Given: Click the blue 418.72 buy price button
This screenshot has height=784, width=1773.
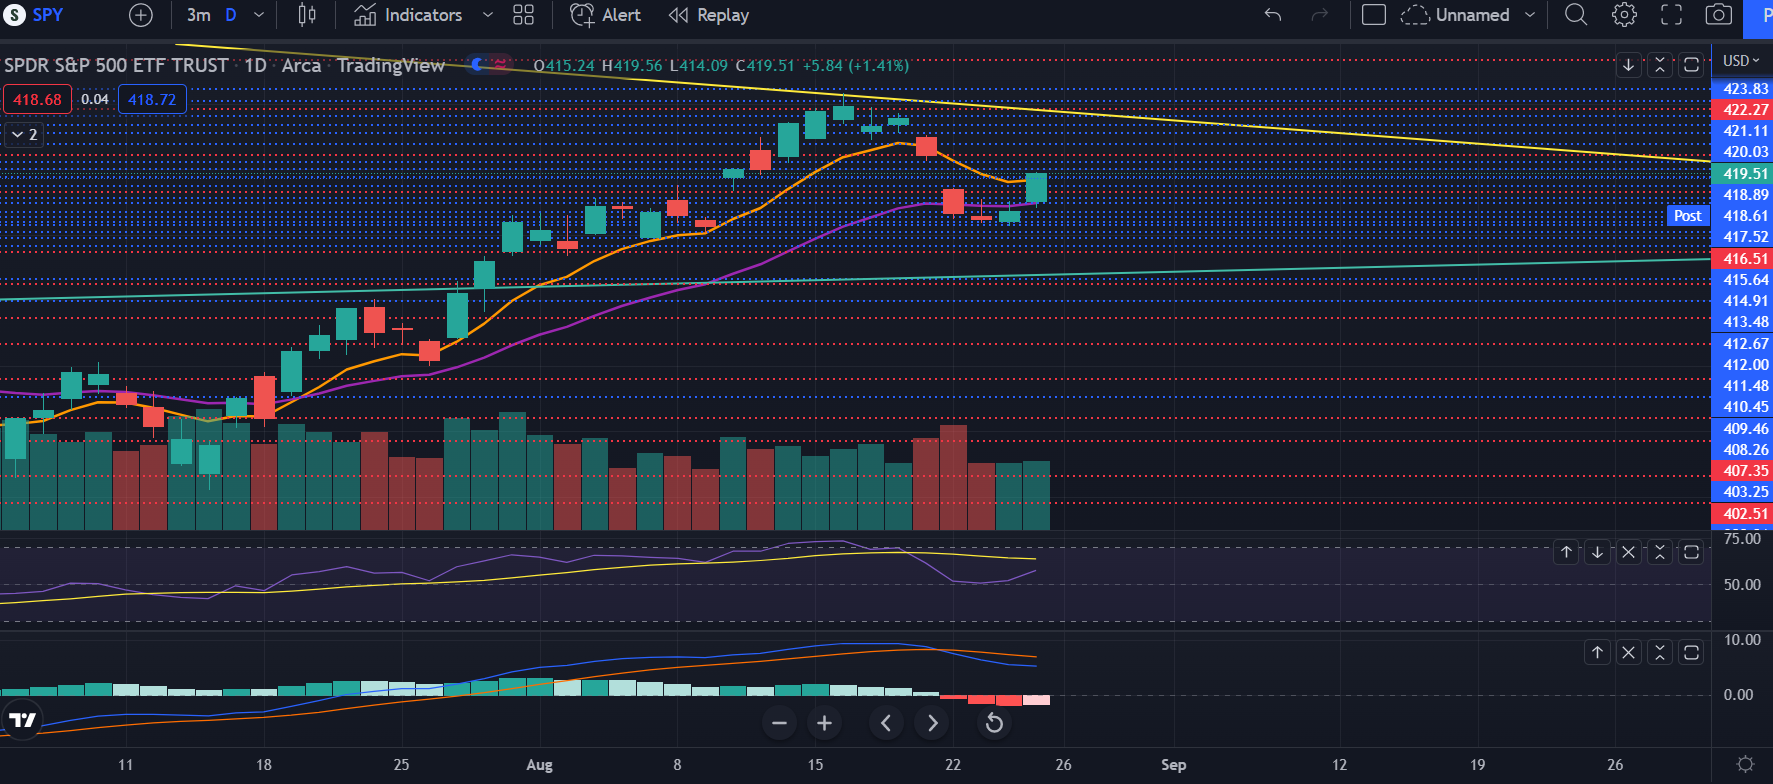Looking at the screenshot, I should coord(152,99).
